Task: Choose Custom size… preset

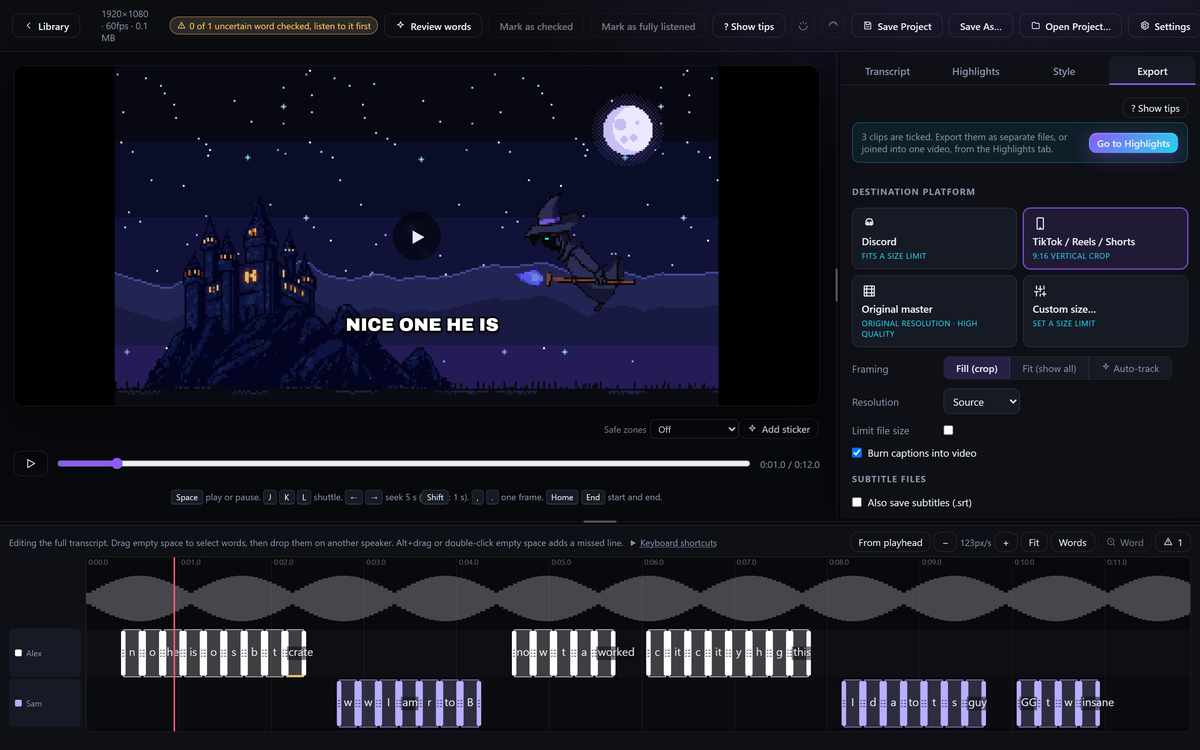Action: 1105,311
